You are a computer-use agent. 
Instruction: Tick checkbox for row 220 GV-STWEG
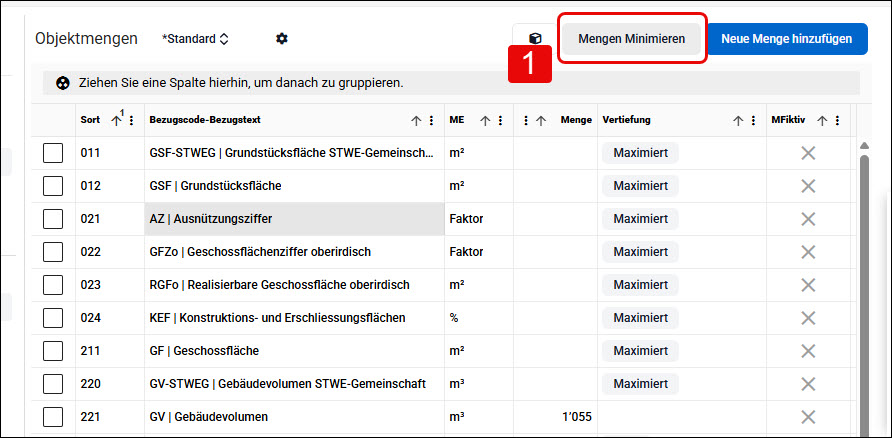click(x=53, y=384)
